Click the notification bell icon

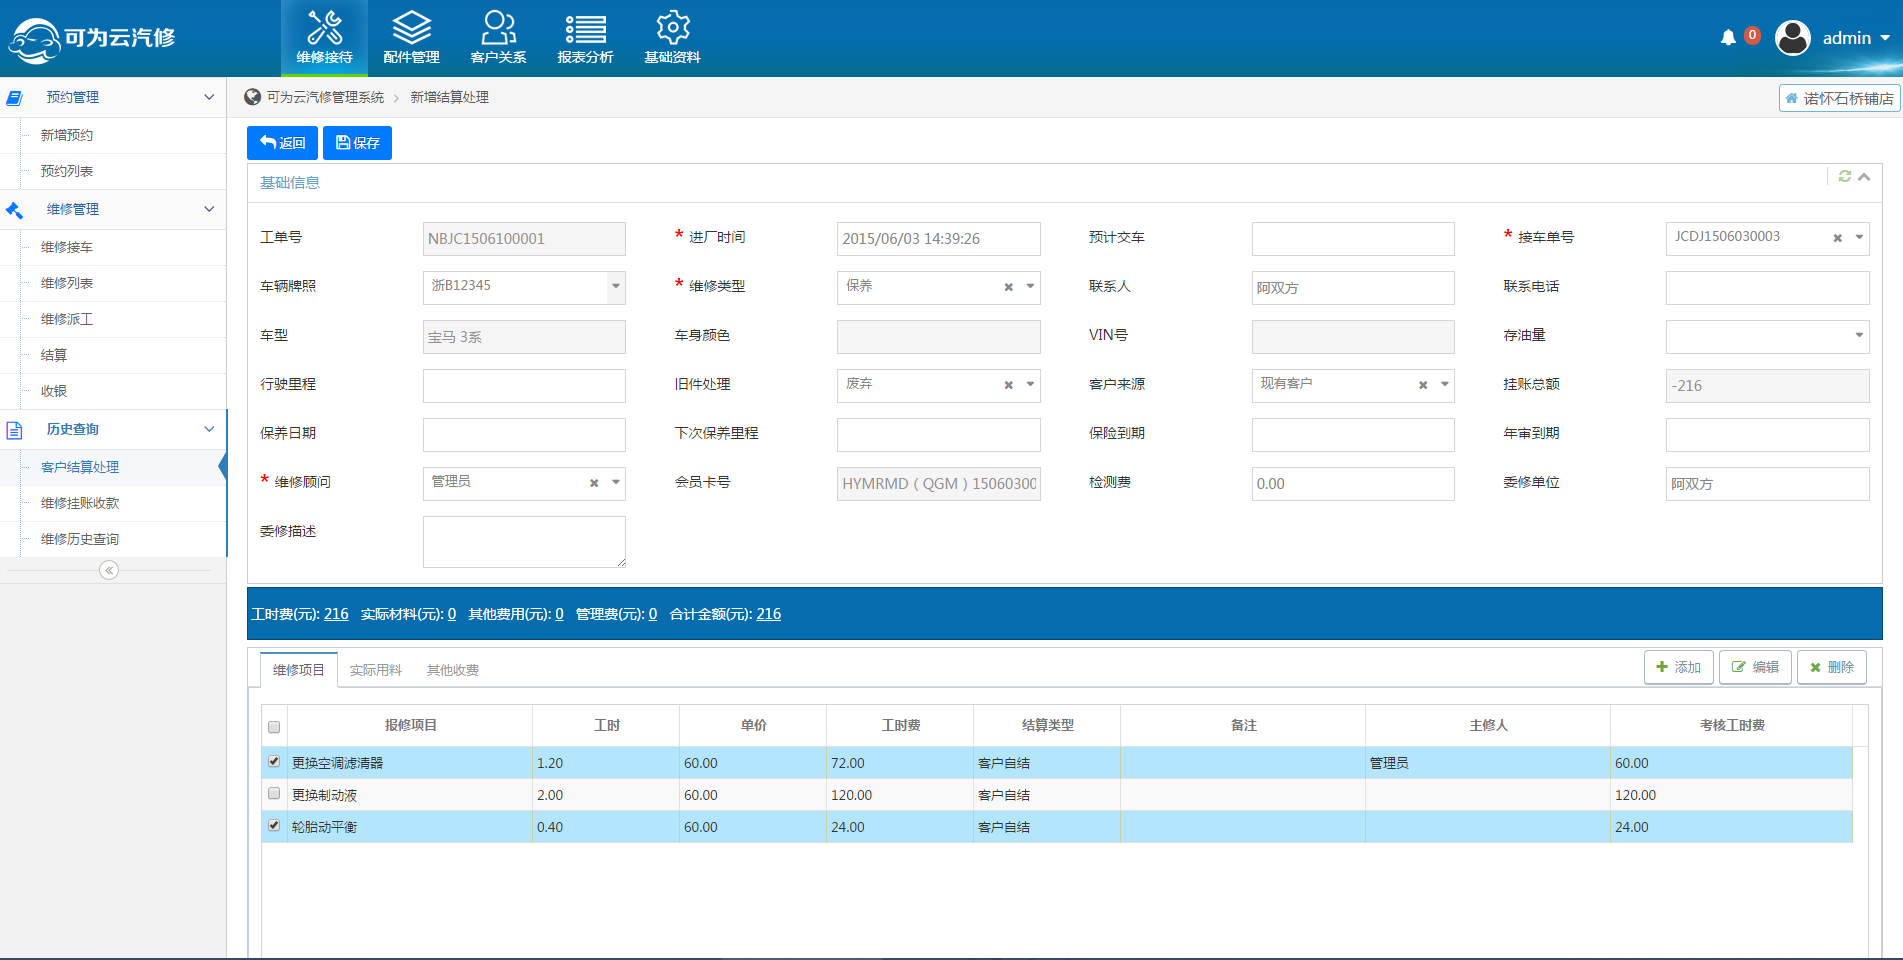pos(1728,38)
